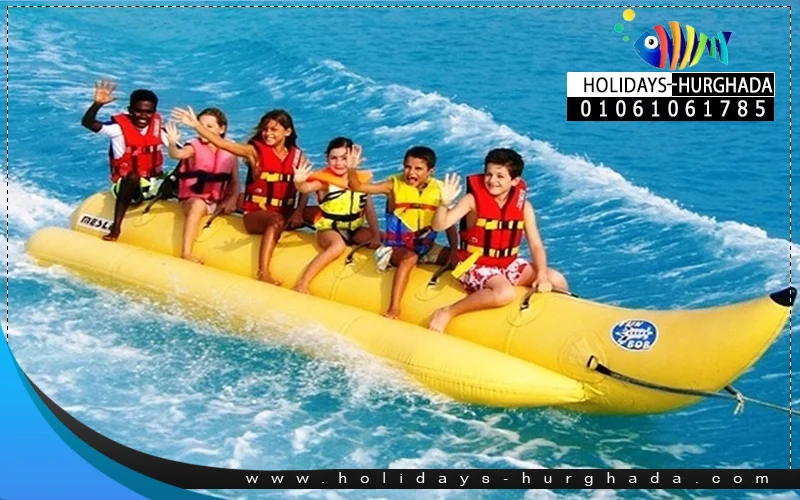Click the bubble dots above the fish logo

pyautogui.click(x=625, y=20)
